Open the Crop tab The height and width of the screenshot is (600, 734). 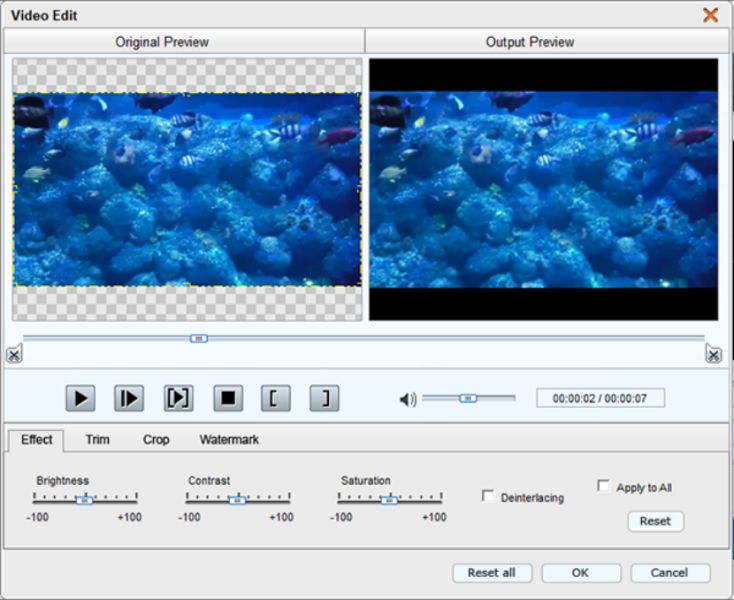coord(156,440)
